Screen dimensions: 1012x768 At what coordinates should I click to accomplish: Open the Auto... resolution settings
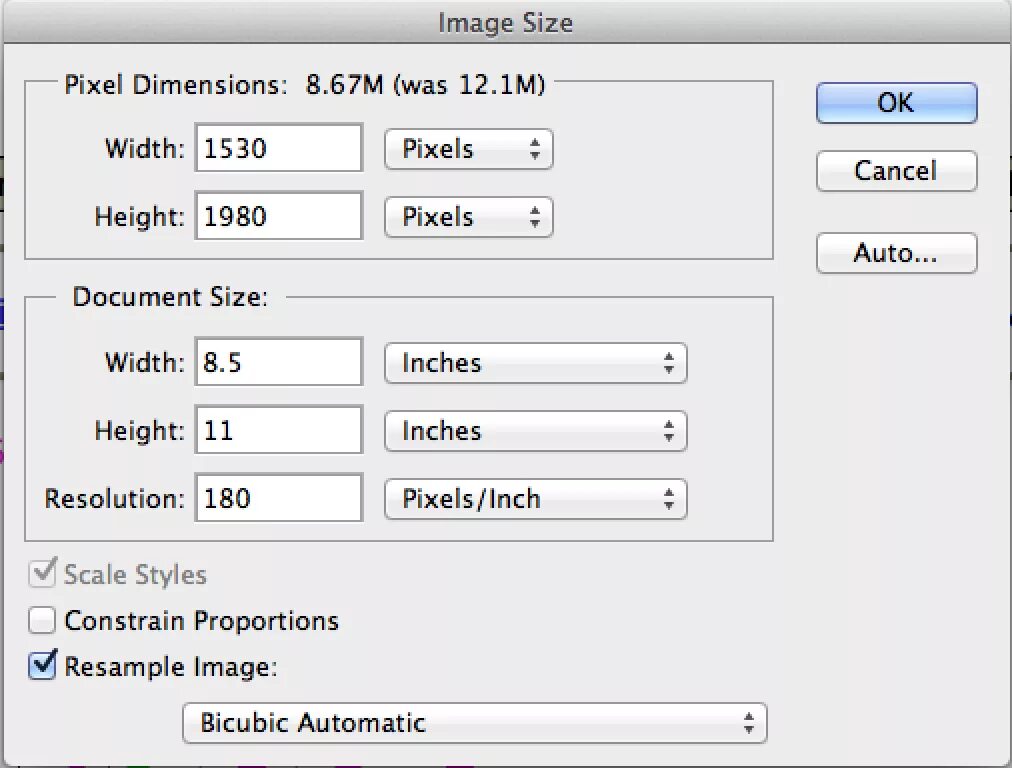pos(896,253)
